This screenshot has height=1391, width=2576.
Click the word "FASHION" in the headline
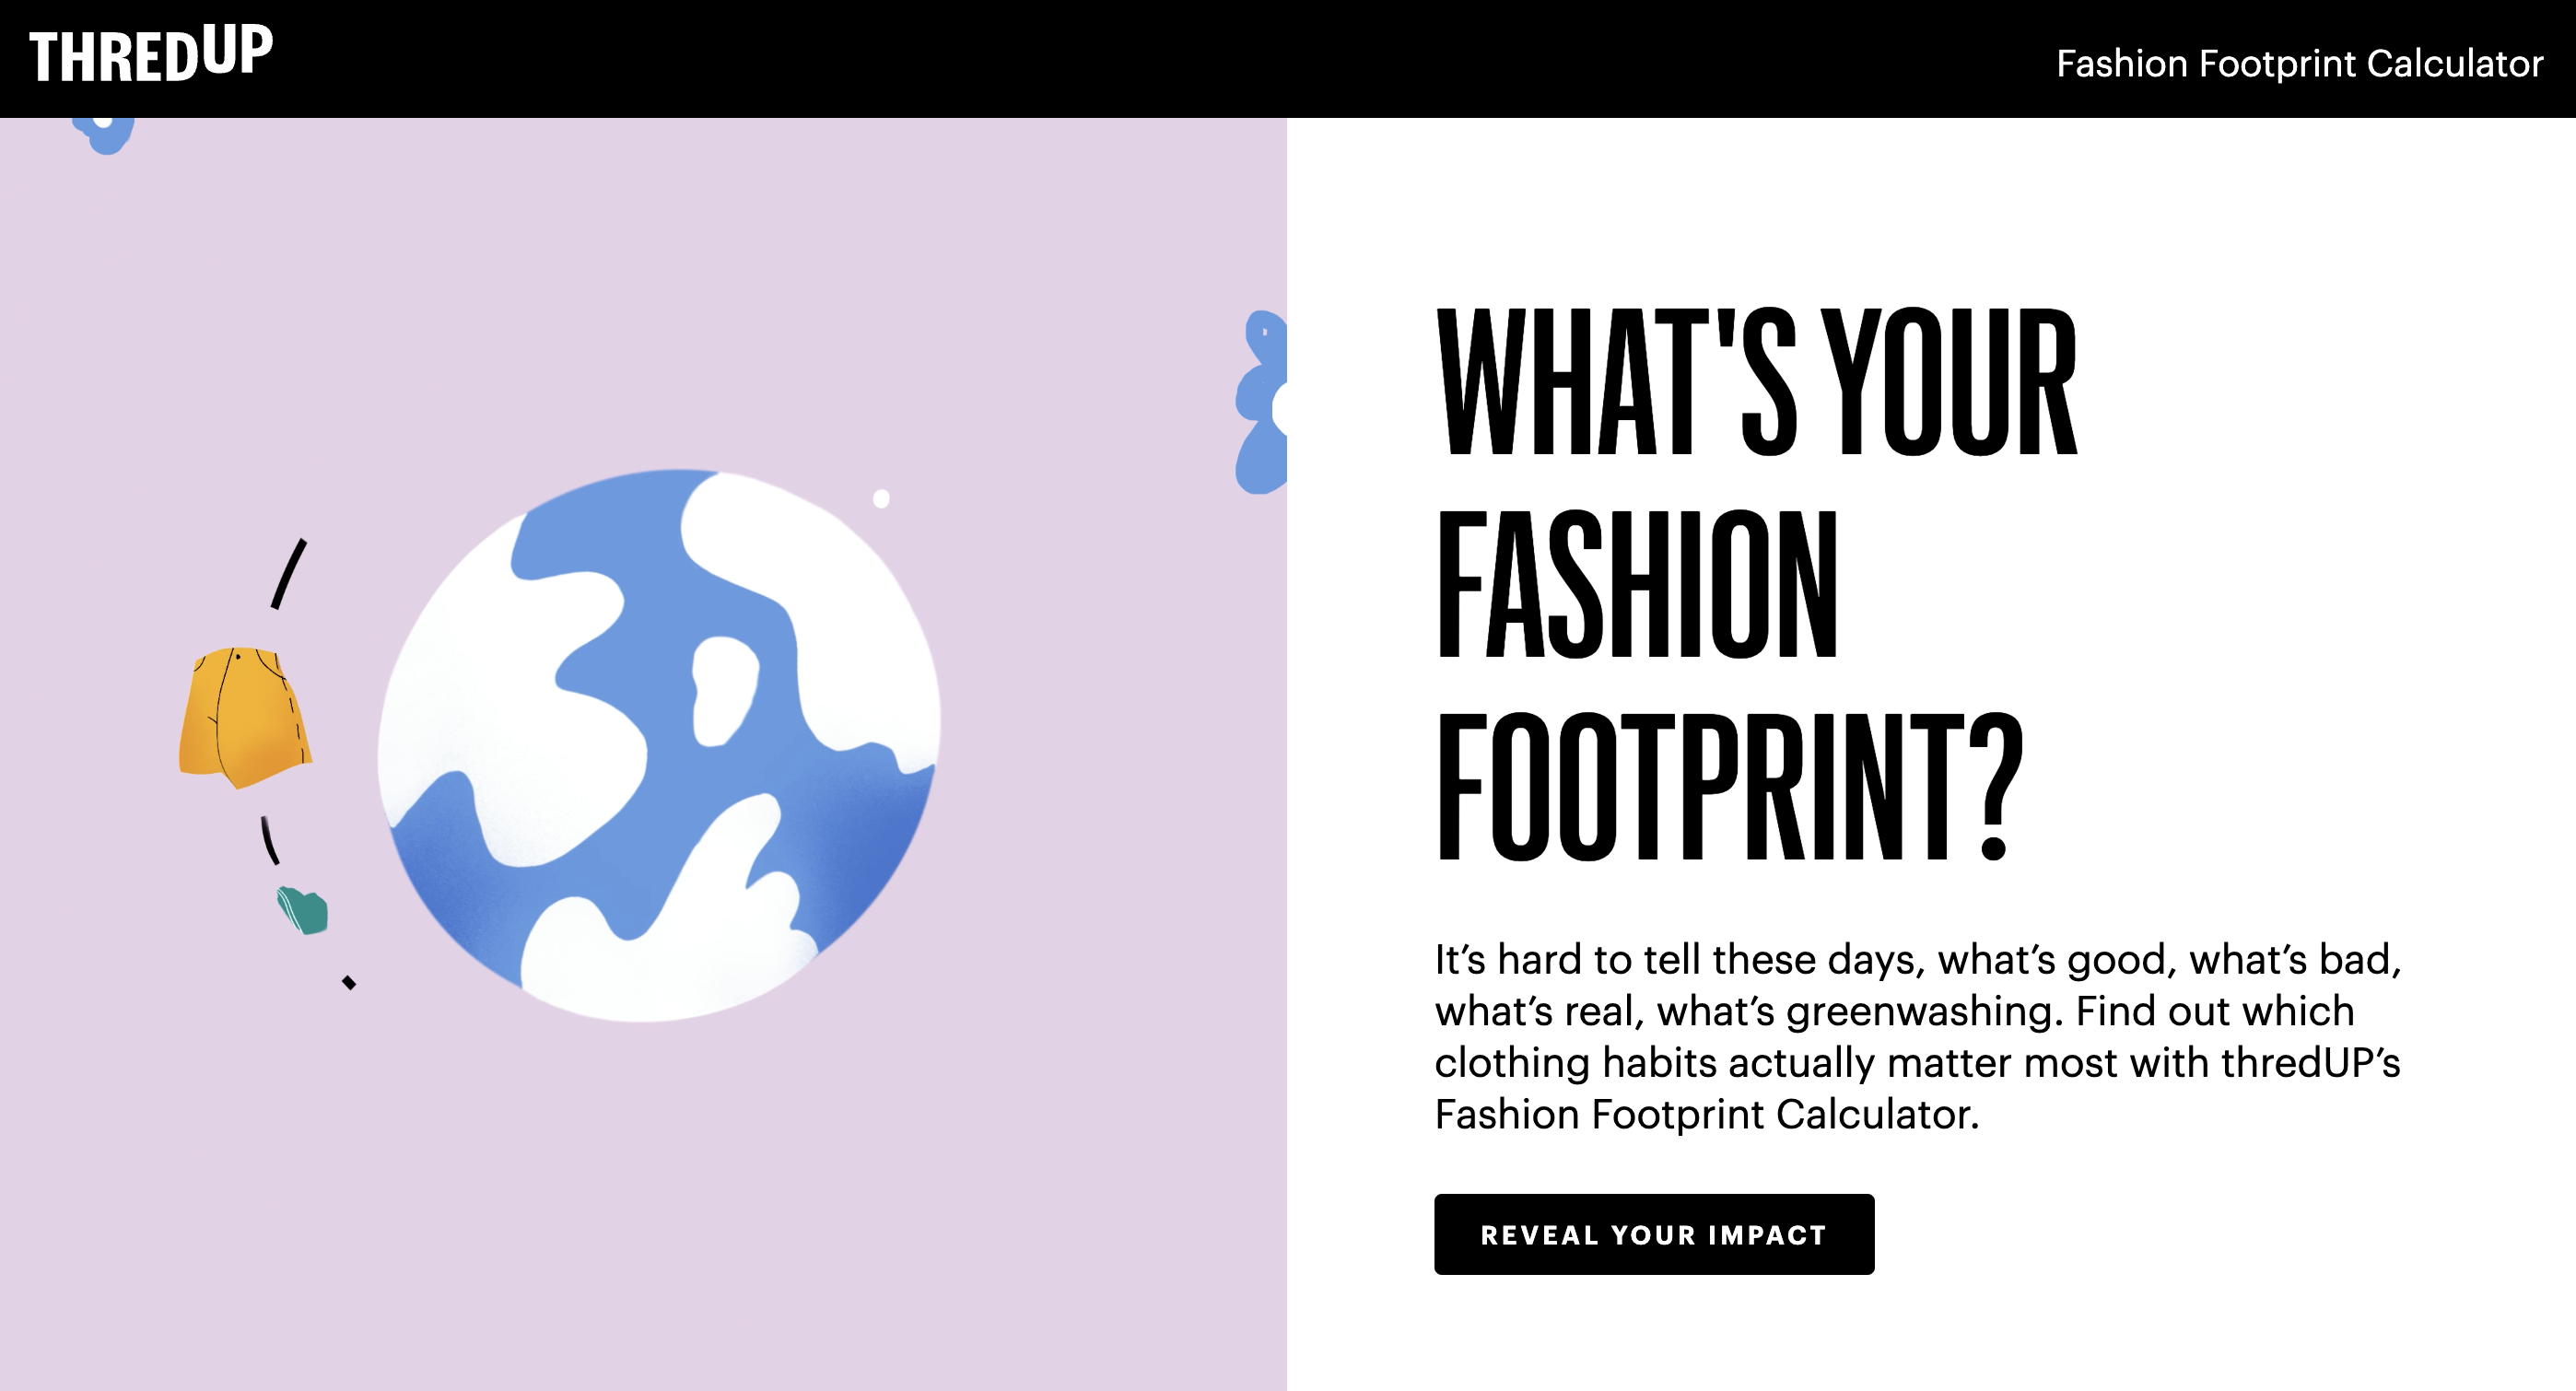point(1637,585)
